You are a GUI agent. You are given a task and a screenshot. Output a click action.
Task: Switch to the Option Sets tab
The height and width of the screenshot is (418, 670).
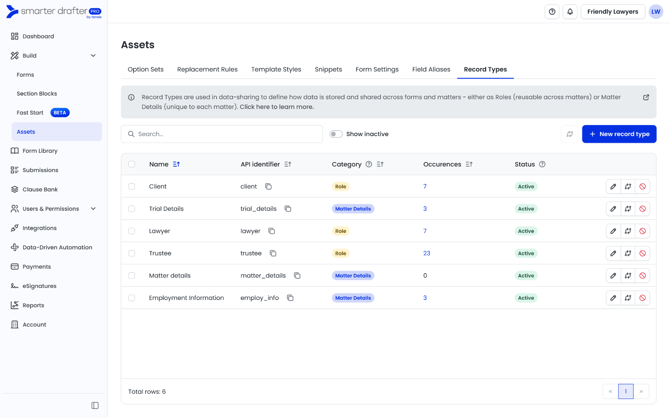coord(145,70)
